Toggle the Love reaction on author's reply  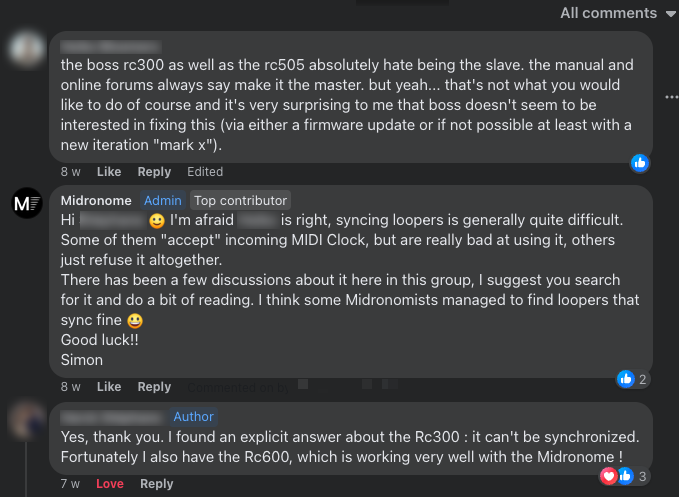tap(110, 484)
